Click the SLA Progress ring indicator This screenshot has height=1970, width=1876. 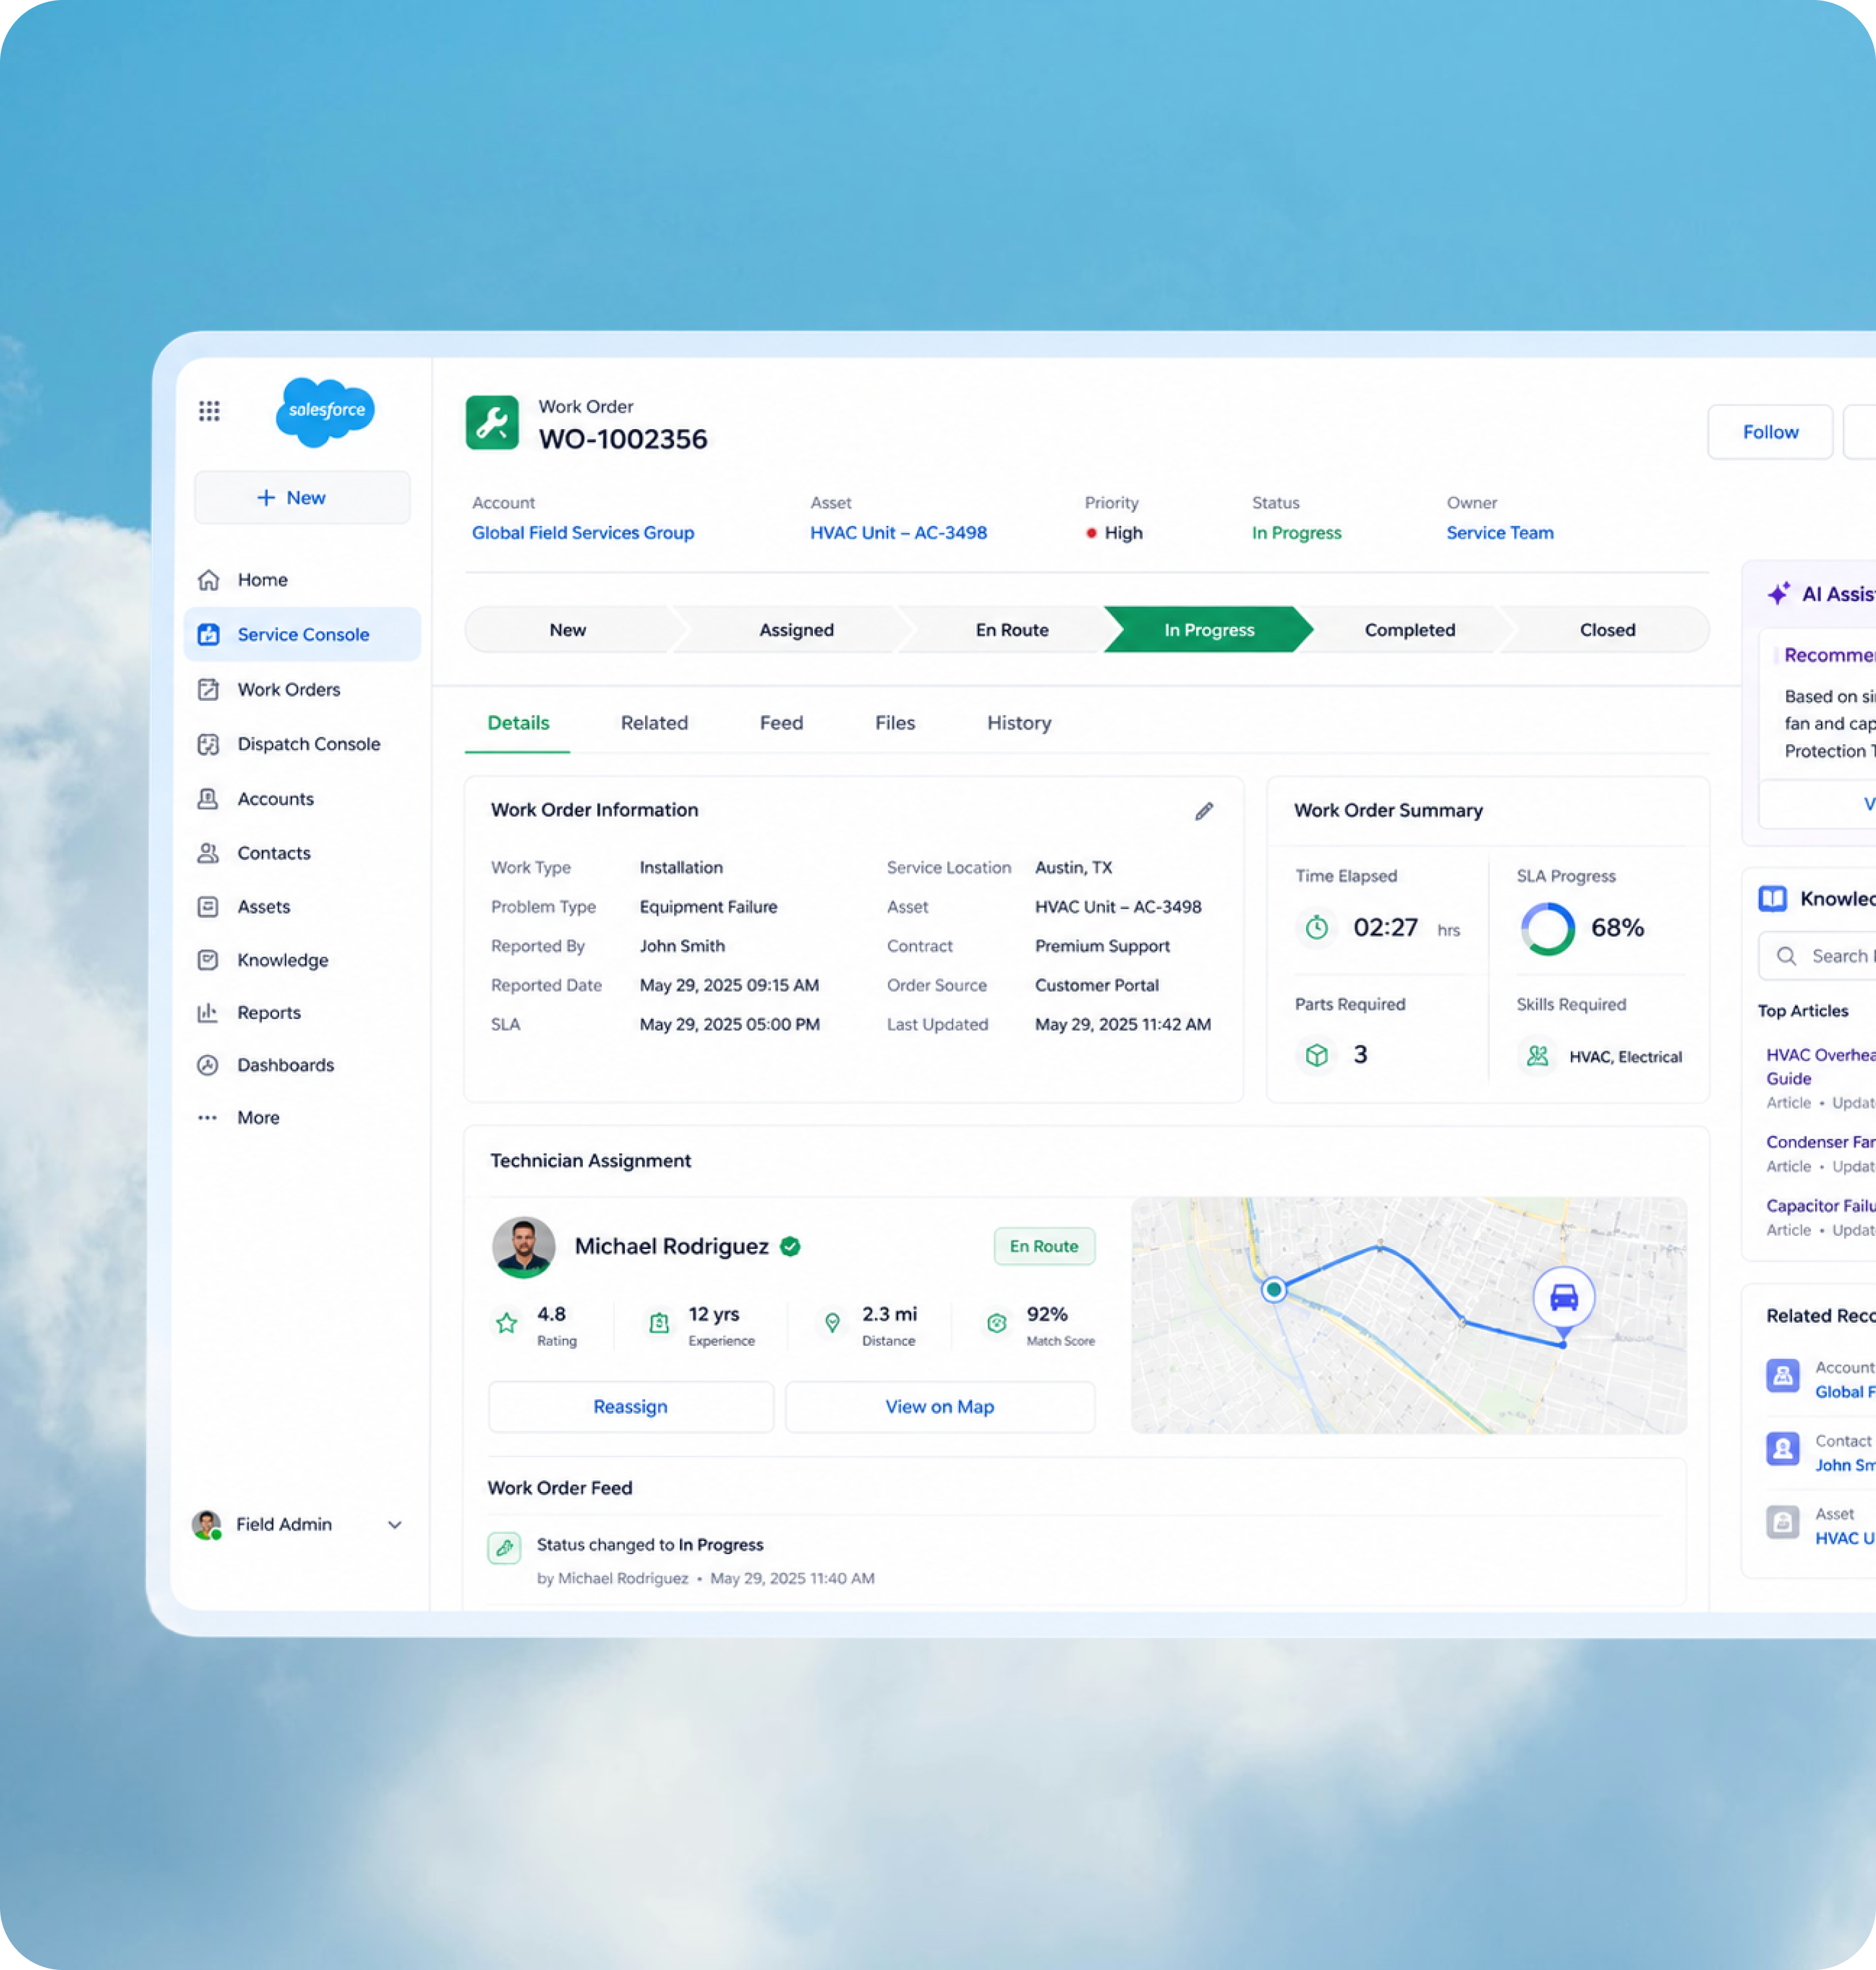(1548, 929)
